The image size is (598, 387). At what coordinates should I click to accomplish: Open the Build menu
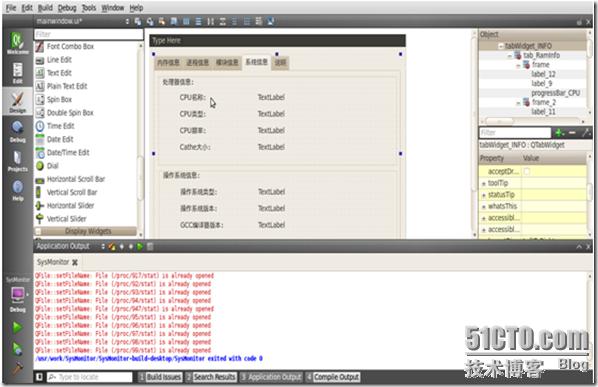point(45,8)
